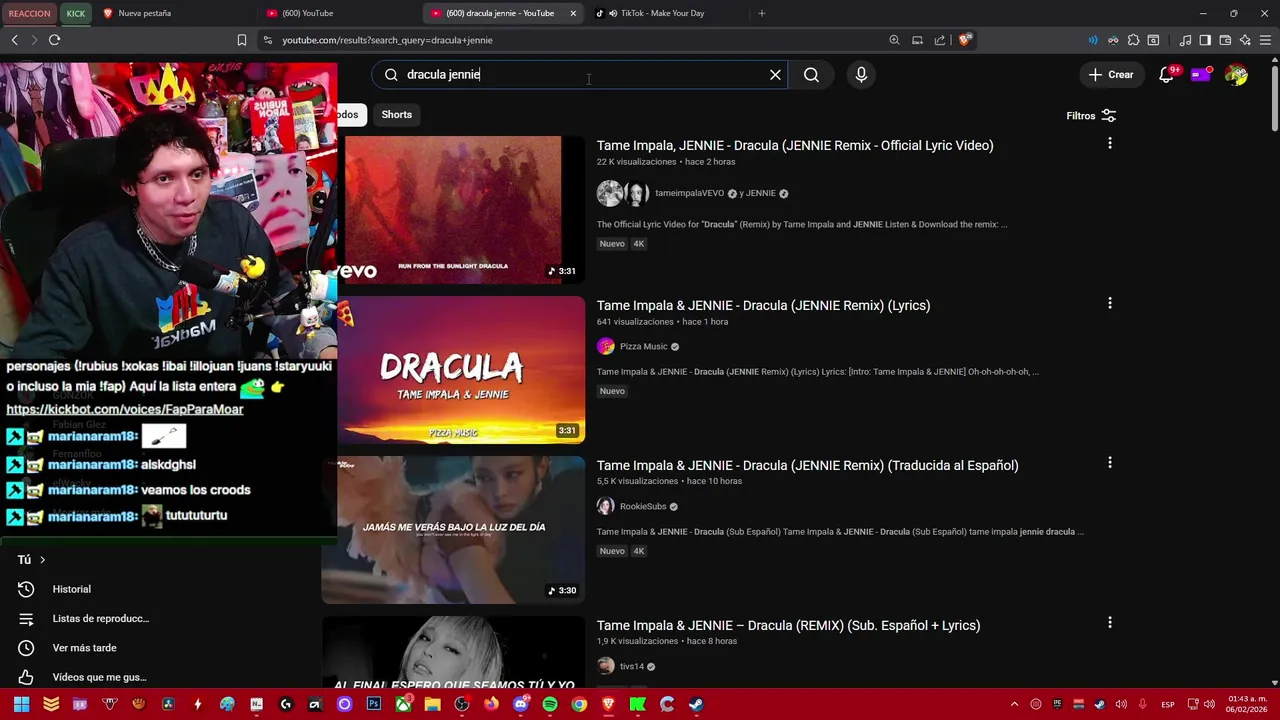
Task: Open YouTube notifications bell
Action: point(1166,75)
